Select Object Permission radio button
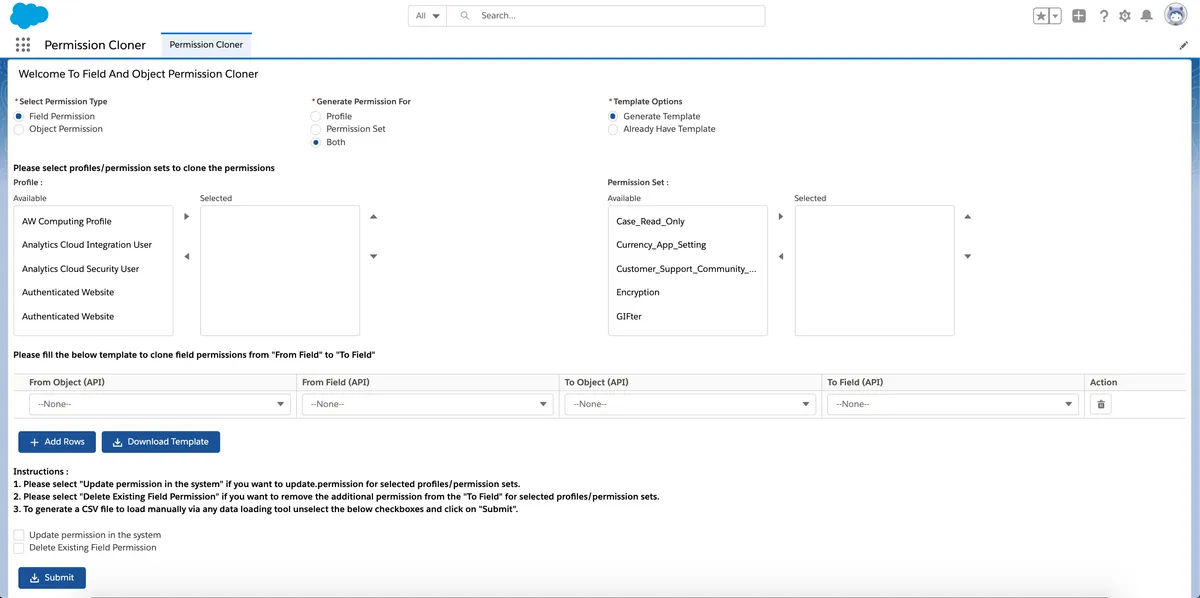This screenshot has width=1200, height=598. 19,129
